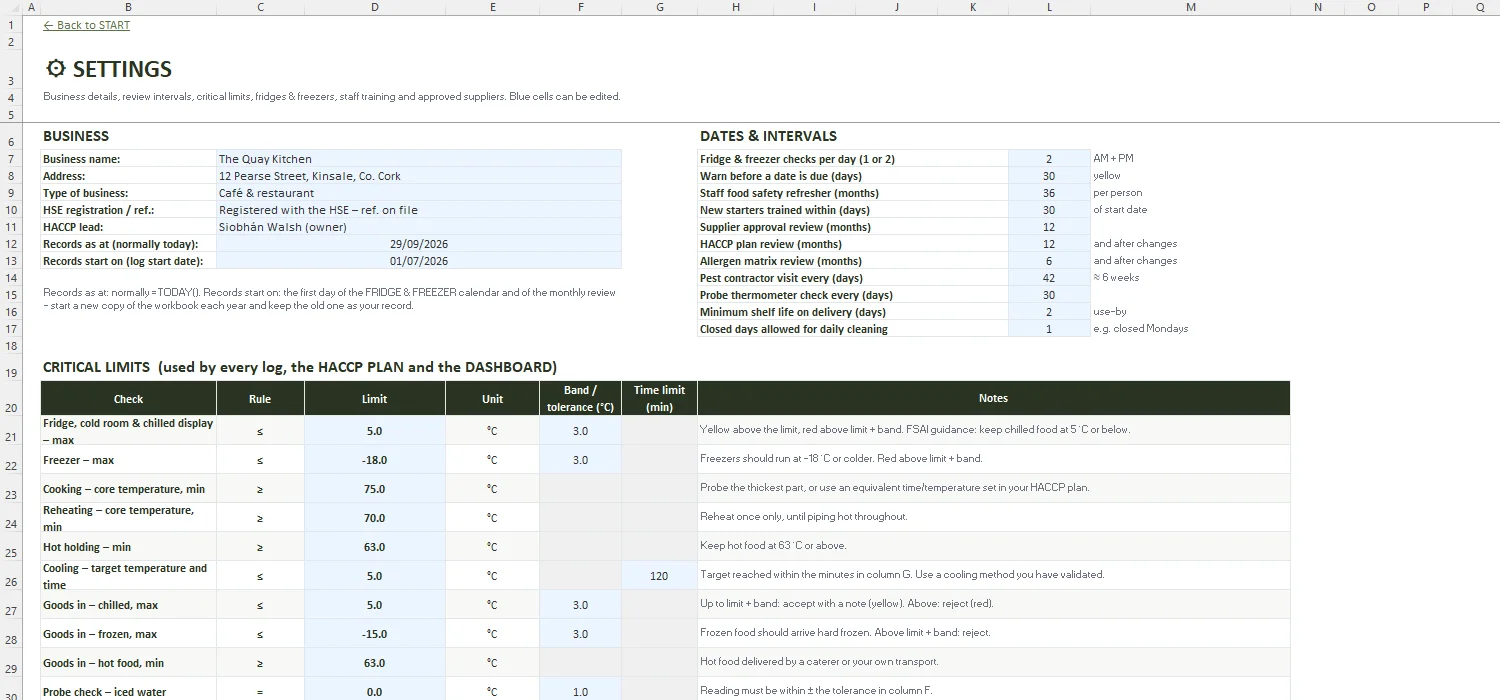This screenshot has height=700, width=1500.
Task: Select column header M
Action: coord(1190,7)
